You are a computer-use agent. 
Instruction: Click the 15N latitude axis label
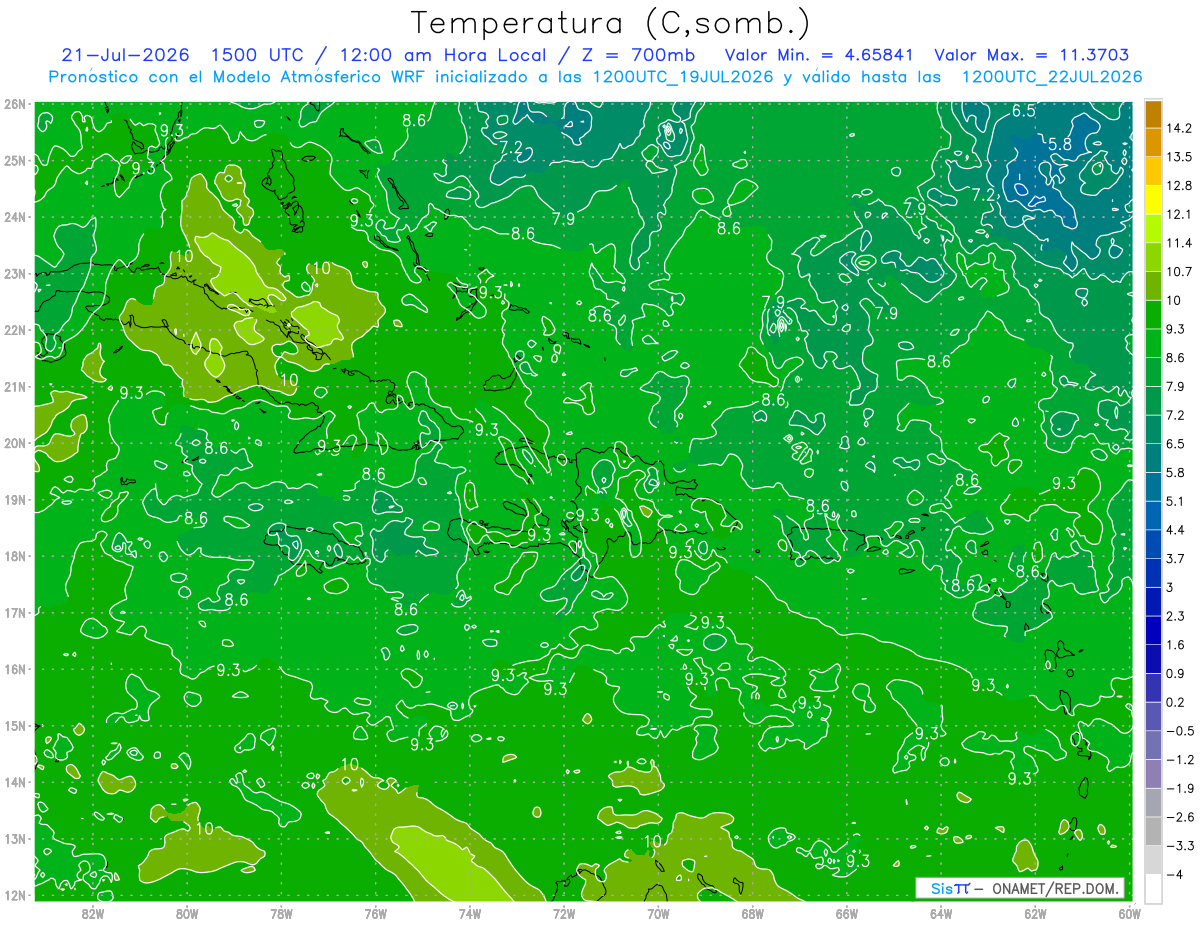(14, 725)
